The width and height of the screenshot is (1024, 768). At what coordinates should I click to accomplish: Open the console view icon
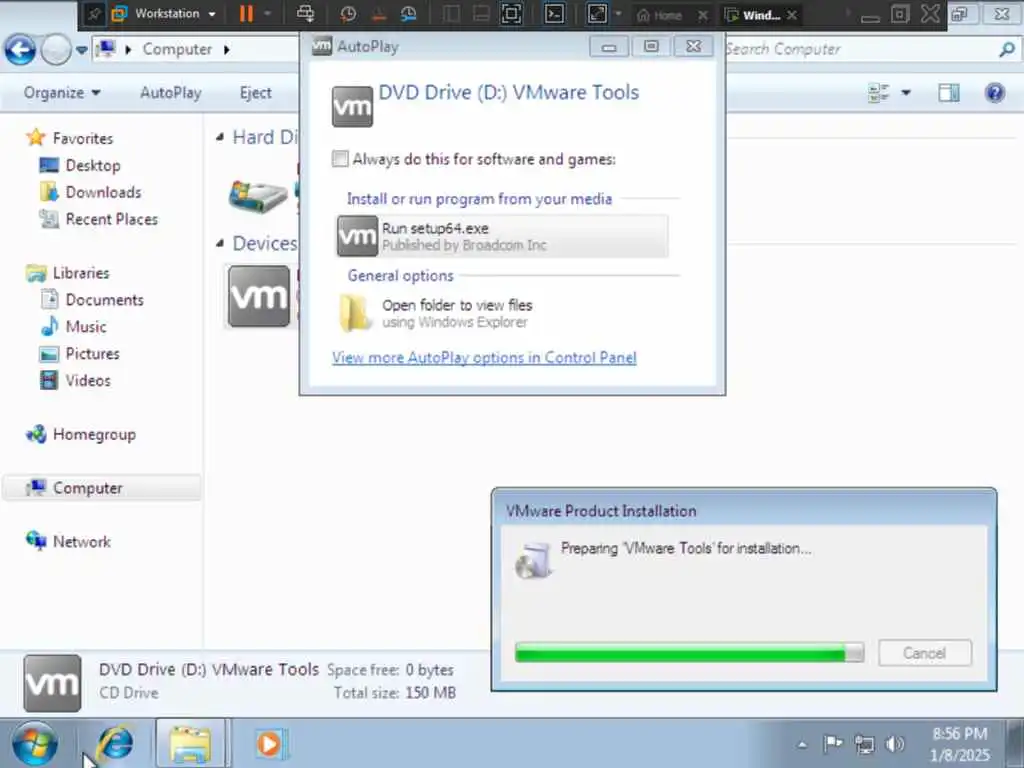coord(554,14)
